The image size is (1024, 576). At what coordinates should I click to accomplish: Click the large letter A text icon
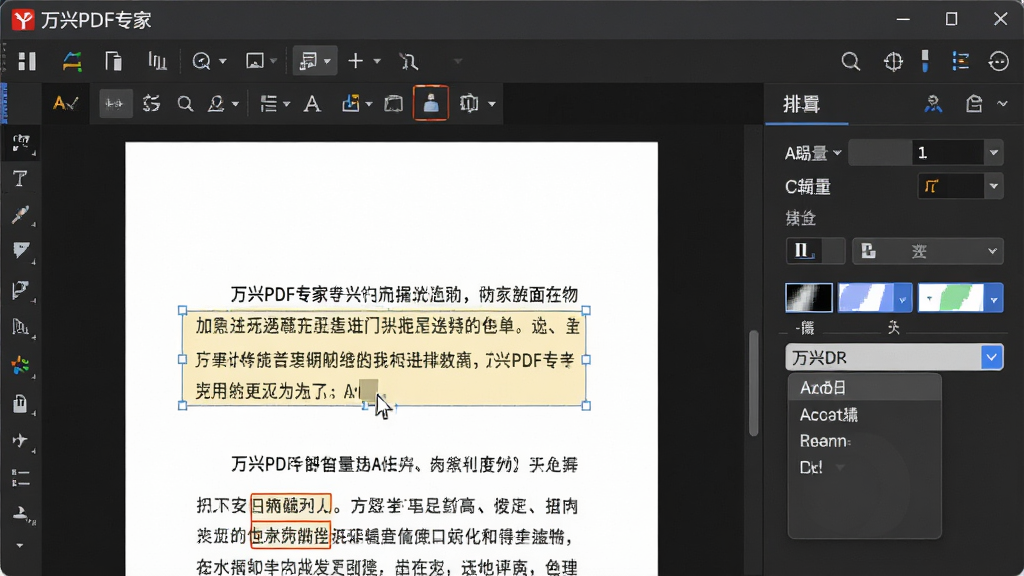[312, 103]
